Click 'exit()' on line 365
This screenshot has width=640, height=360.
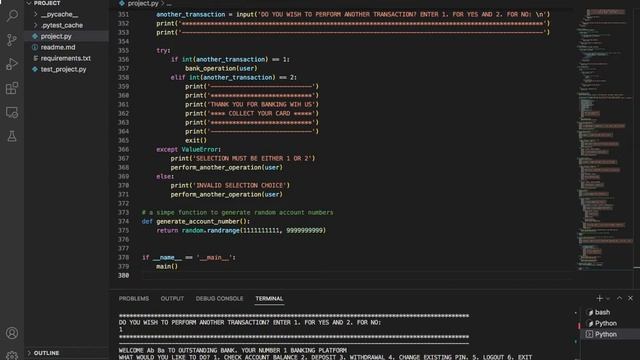coord(196,140)
